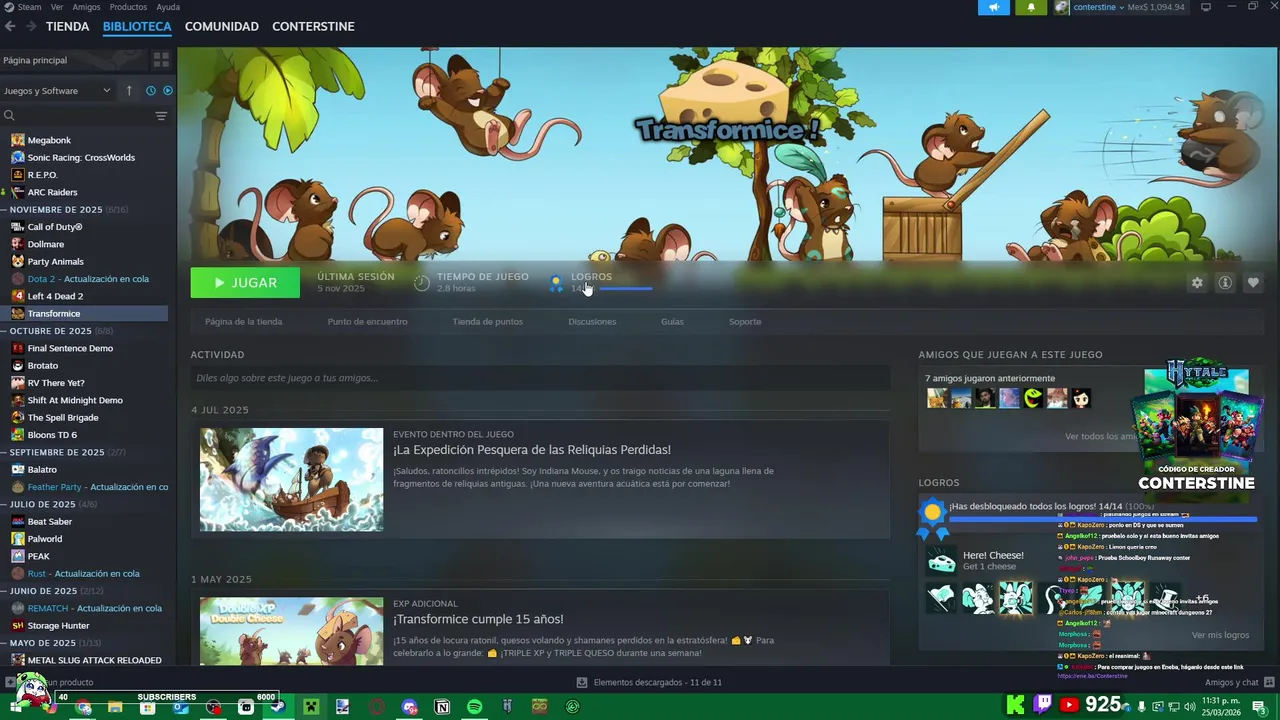Select Balatro in the library list
1280x720 pixels.
click(42, 469)
